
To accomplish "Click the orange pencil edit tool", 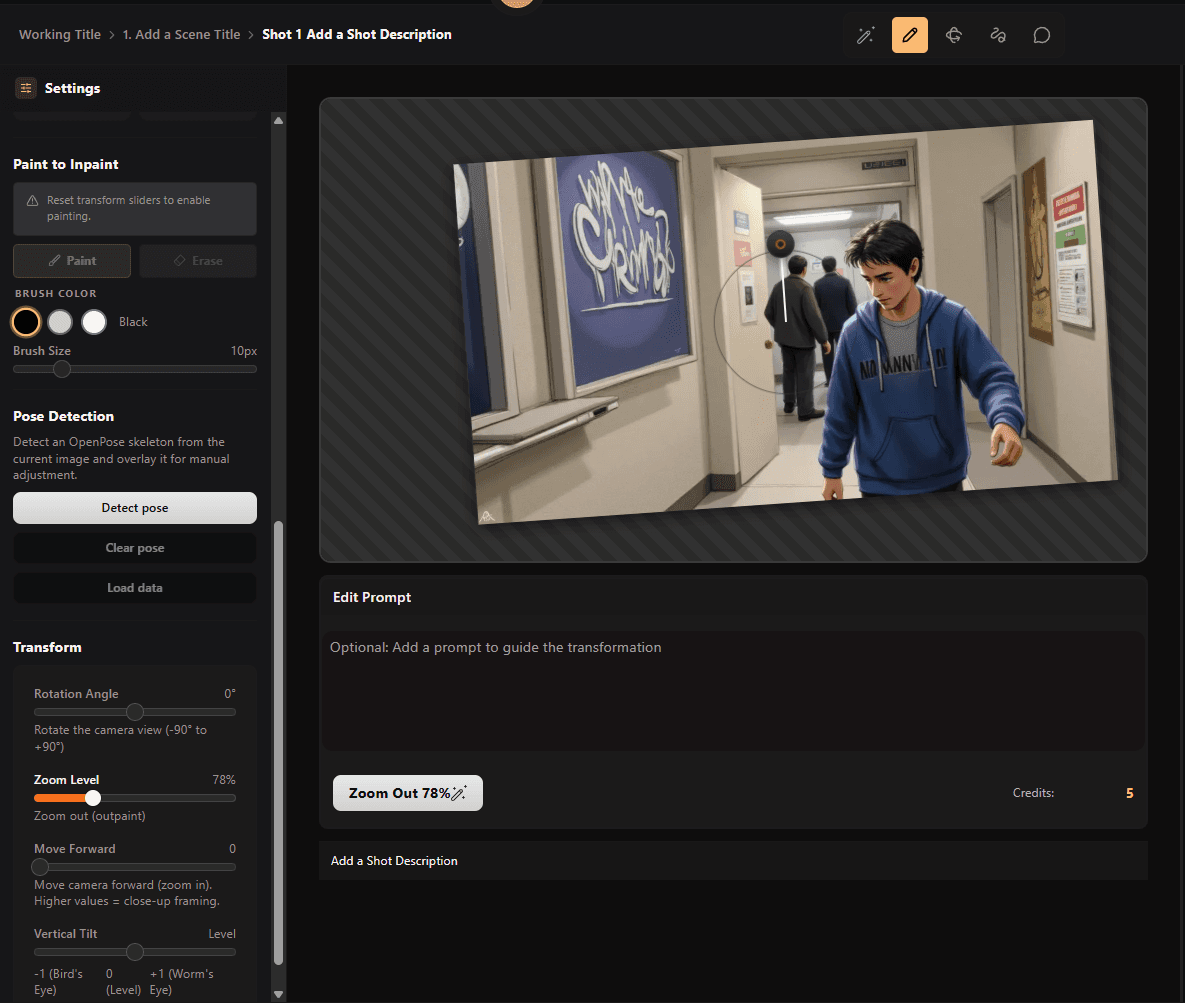I will [x=909, y=35].
